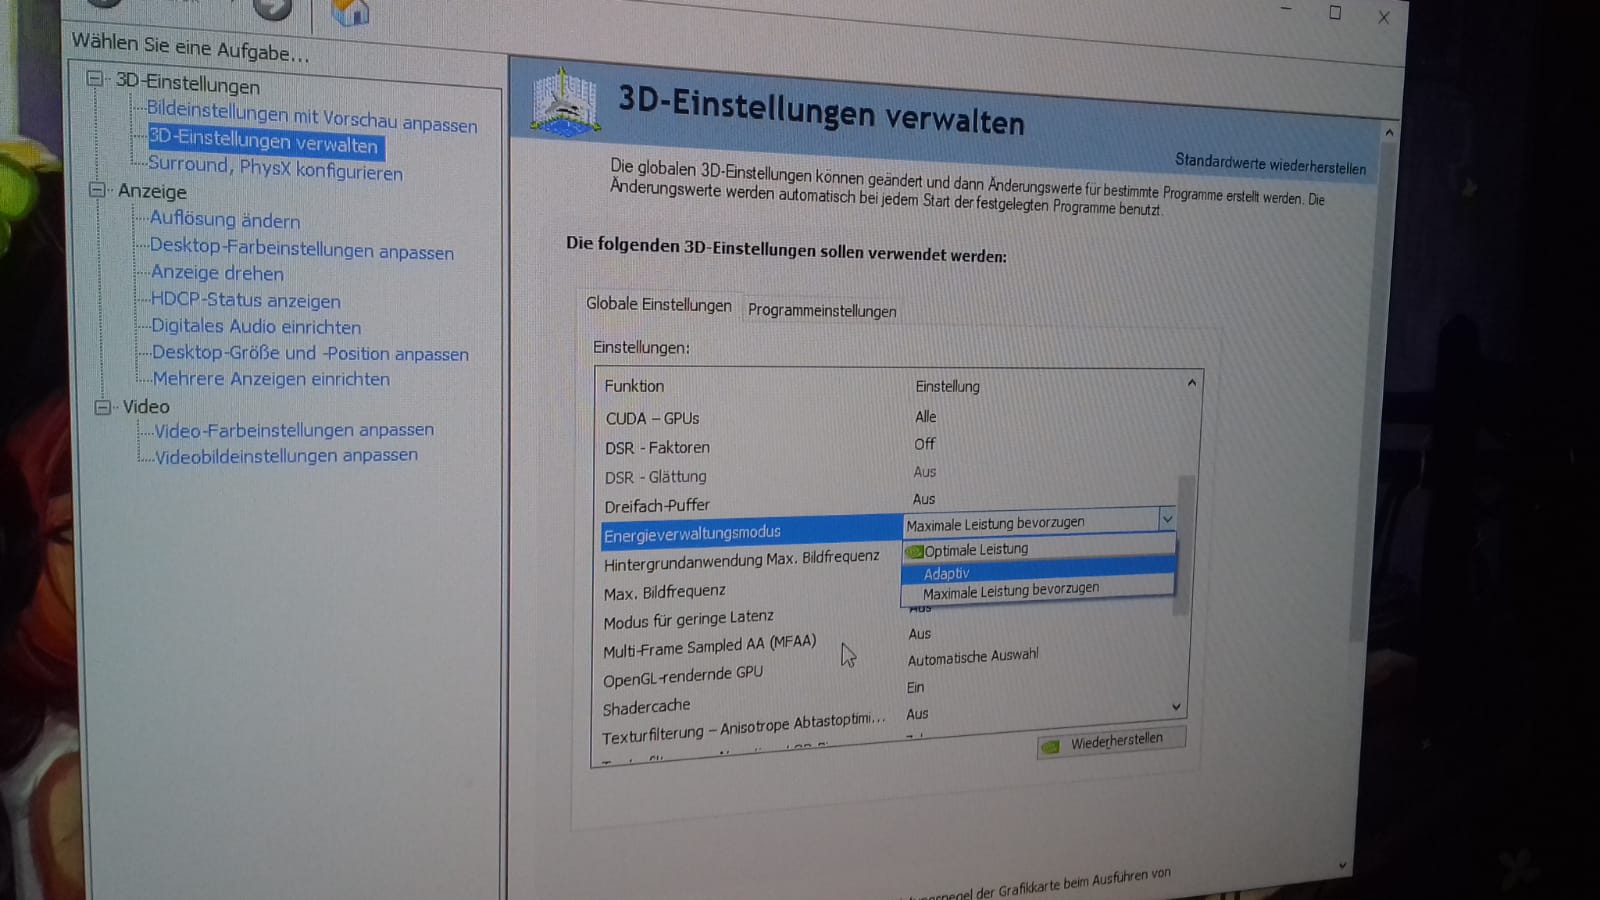The image size is (1600, 900).
Task: Collapse the Video tree node
Action: coord(102,406)
